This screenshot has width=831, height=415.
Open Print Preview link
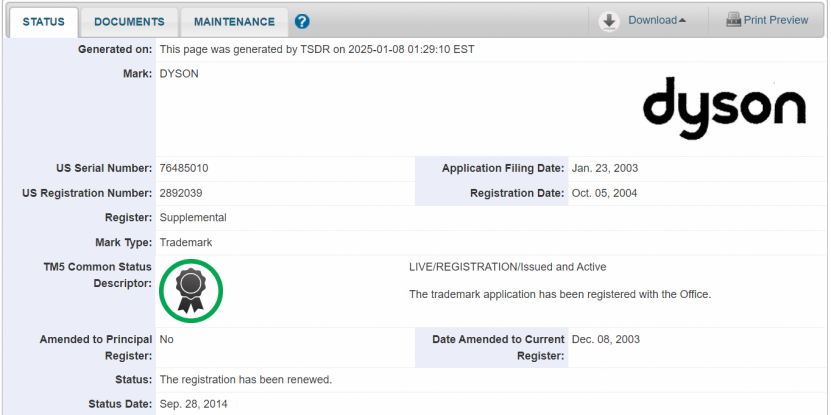(776, 20)
